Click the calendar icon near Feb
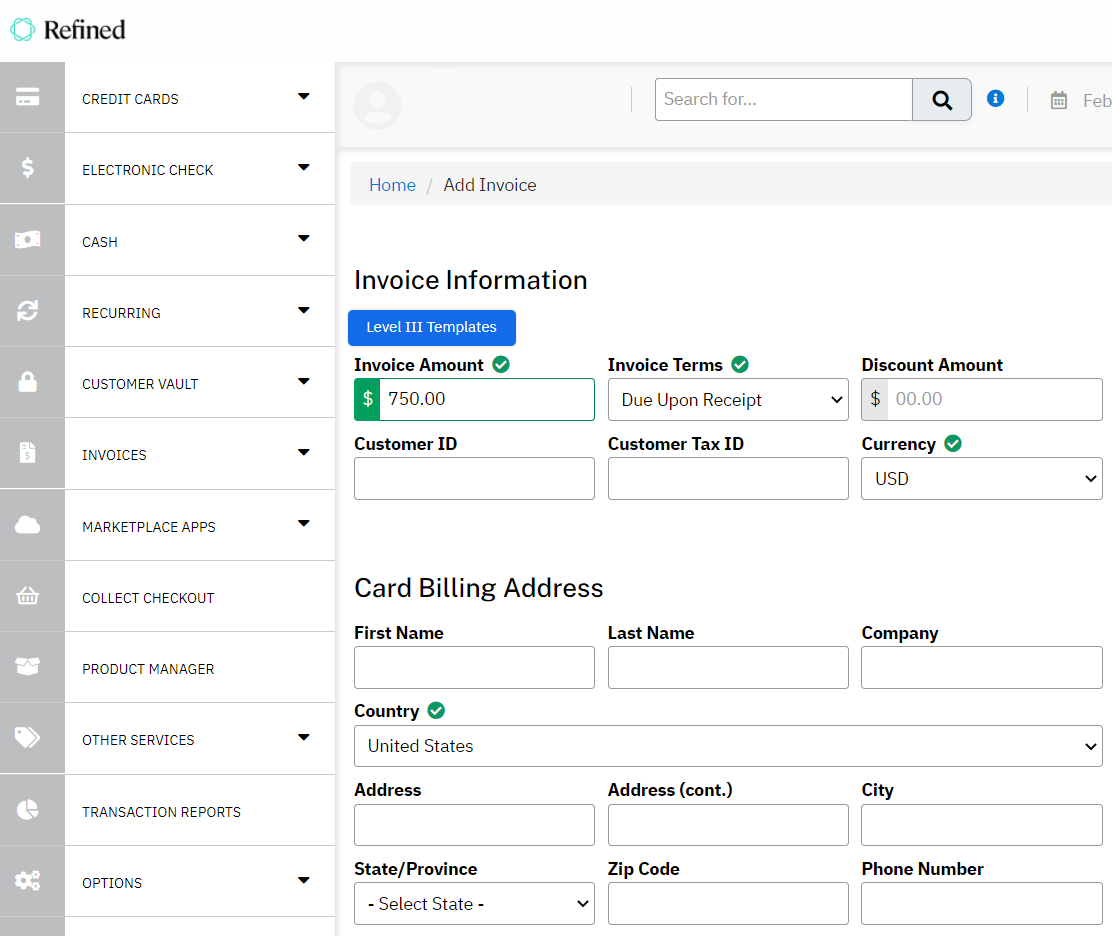Screen dimensions: 1112x936 [1059, 101]
